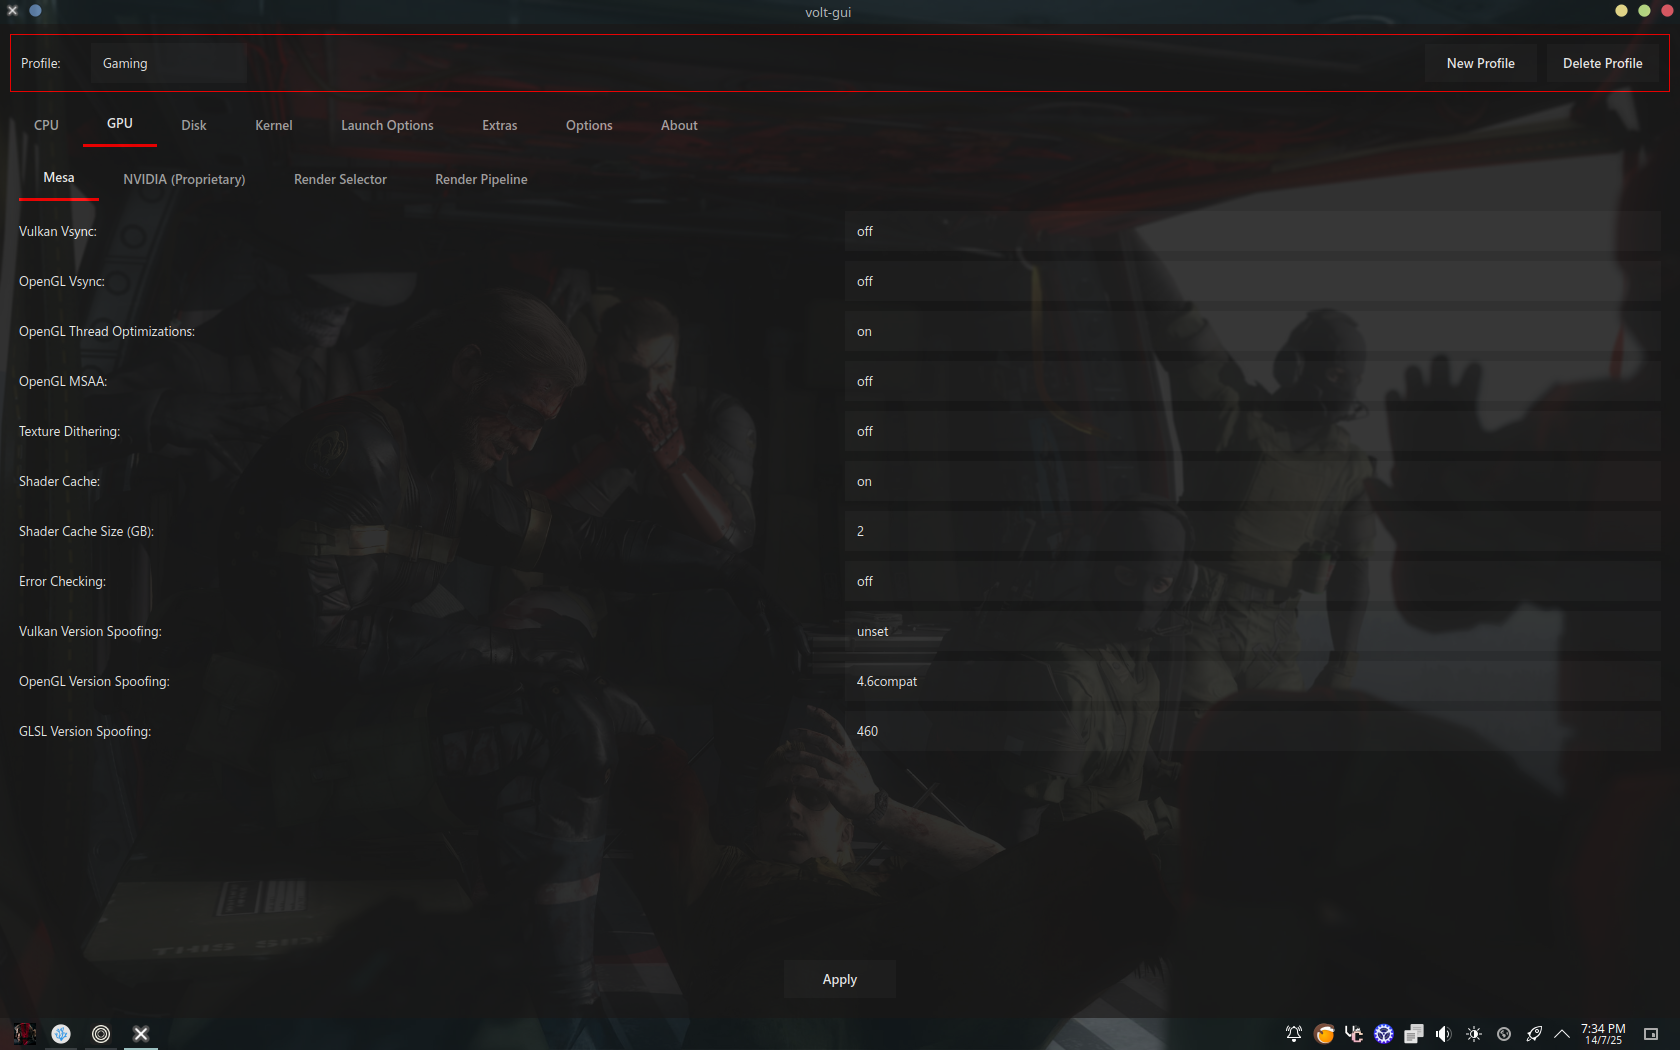Open the Profile dropdown showing Gaming
This screenshot has height=1050, width=1680.
coord(168,63)
